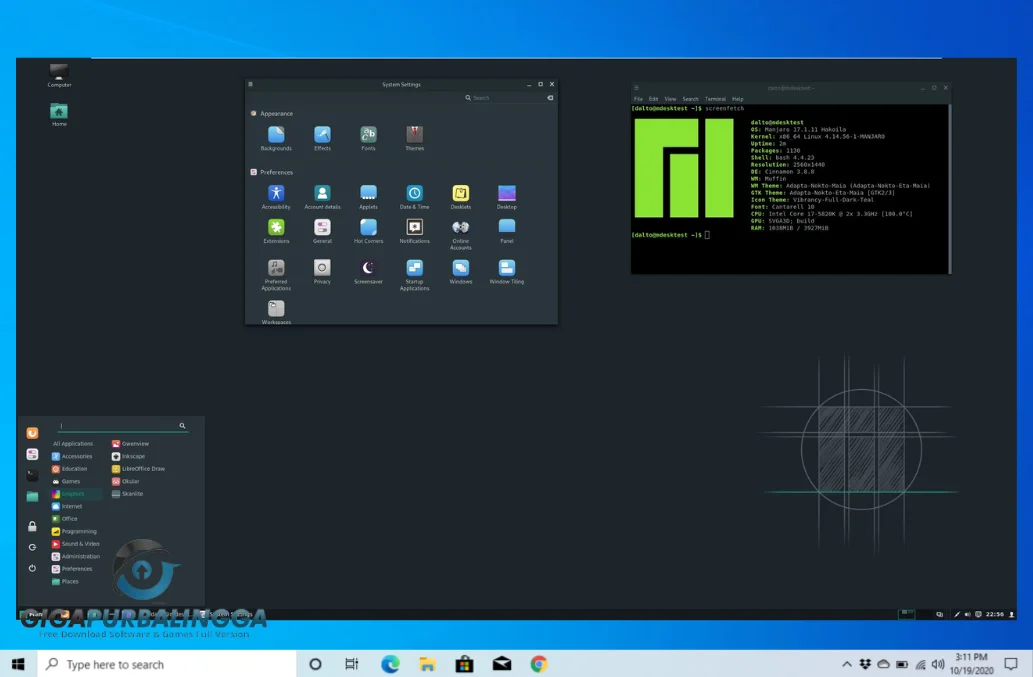This screenshot has height=677, width=1033.
Task: Launch Gwenview image viewer
Action: (135, 443)
